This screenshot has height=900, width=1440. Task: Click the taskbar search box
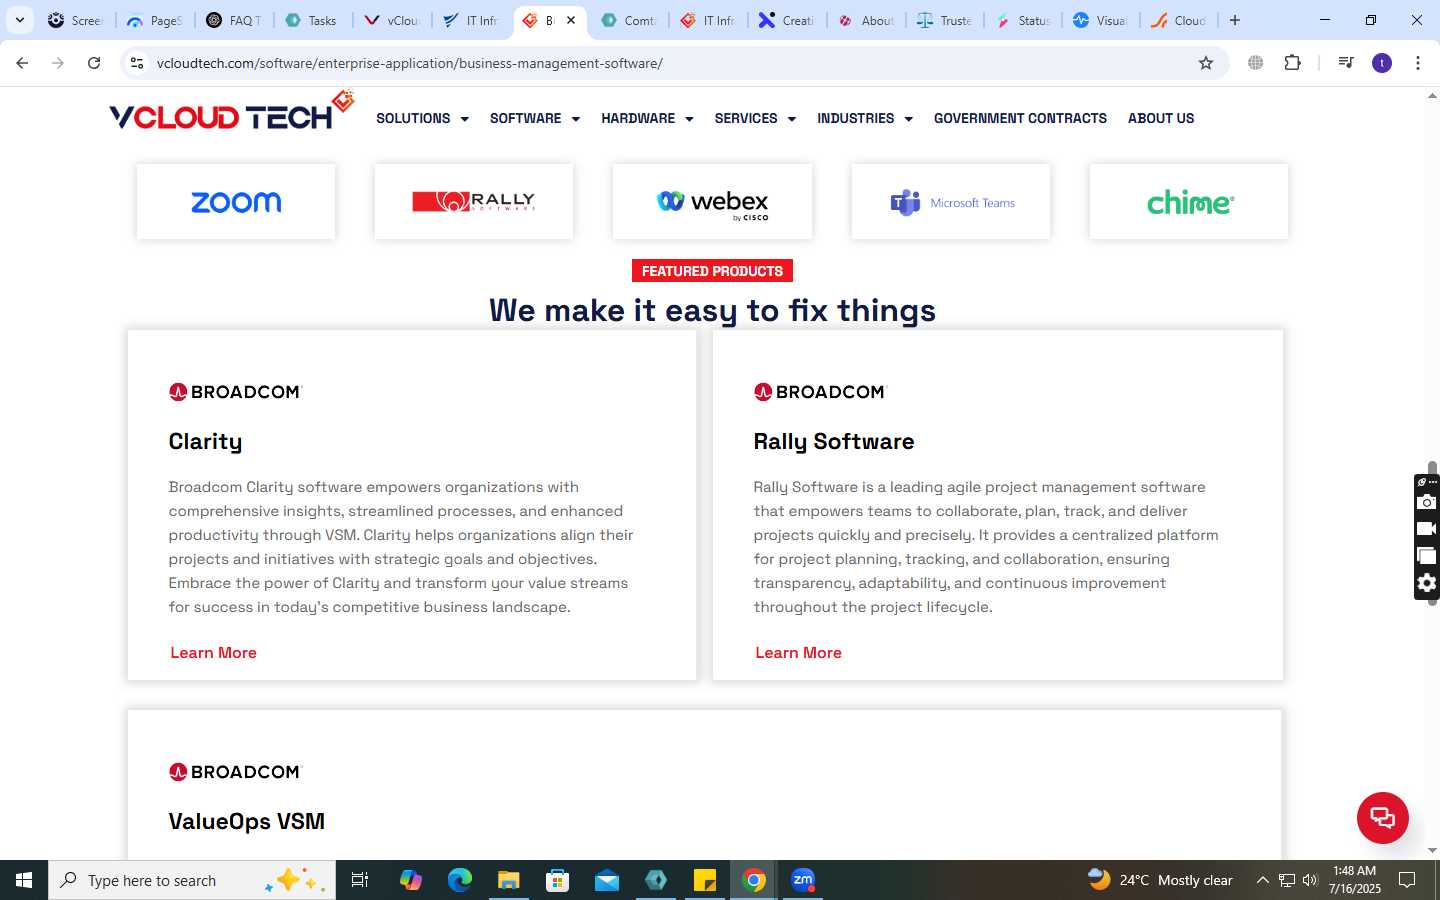[192, 880]
